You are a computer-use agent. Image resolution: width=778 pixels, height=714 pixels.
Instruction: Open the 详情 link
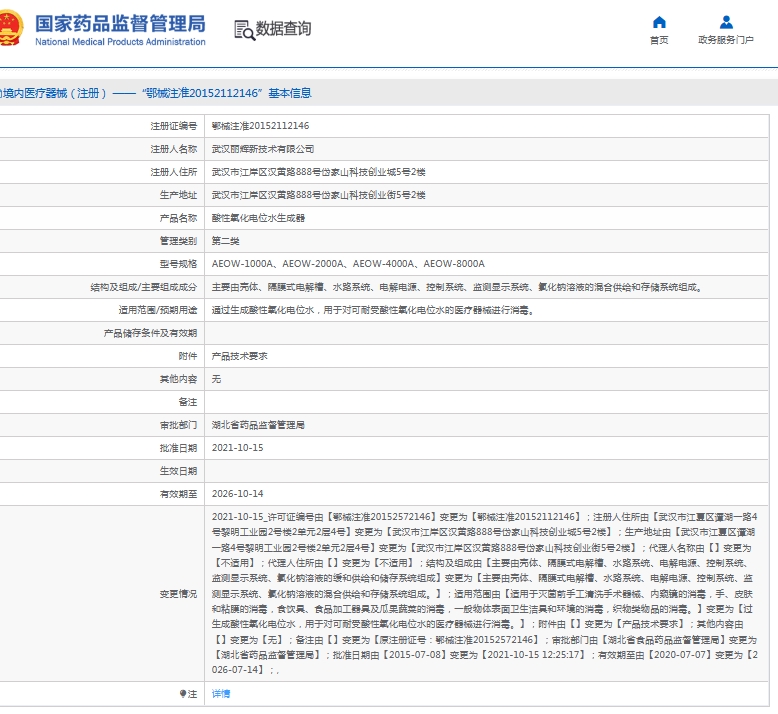tap(221, 693)
